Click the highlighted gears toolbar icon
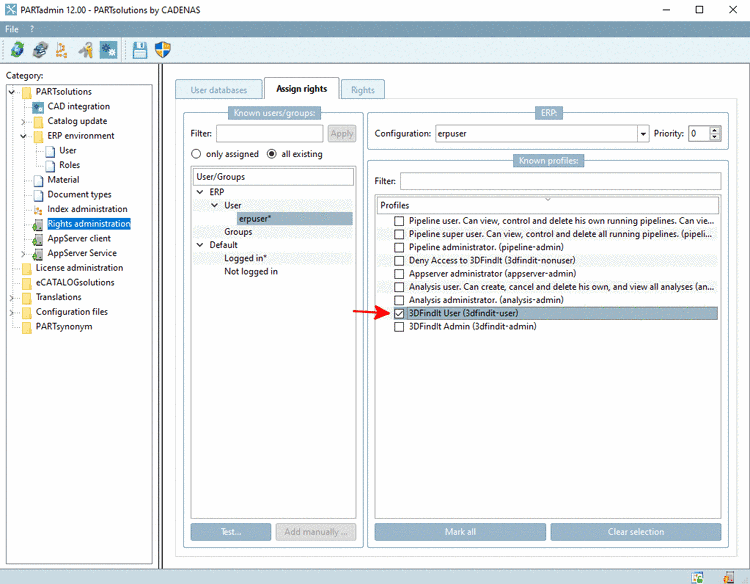750x584 pixels. [109, 49]
